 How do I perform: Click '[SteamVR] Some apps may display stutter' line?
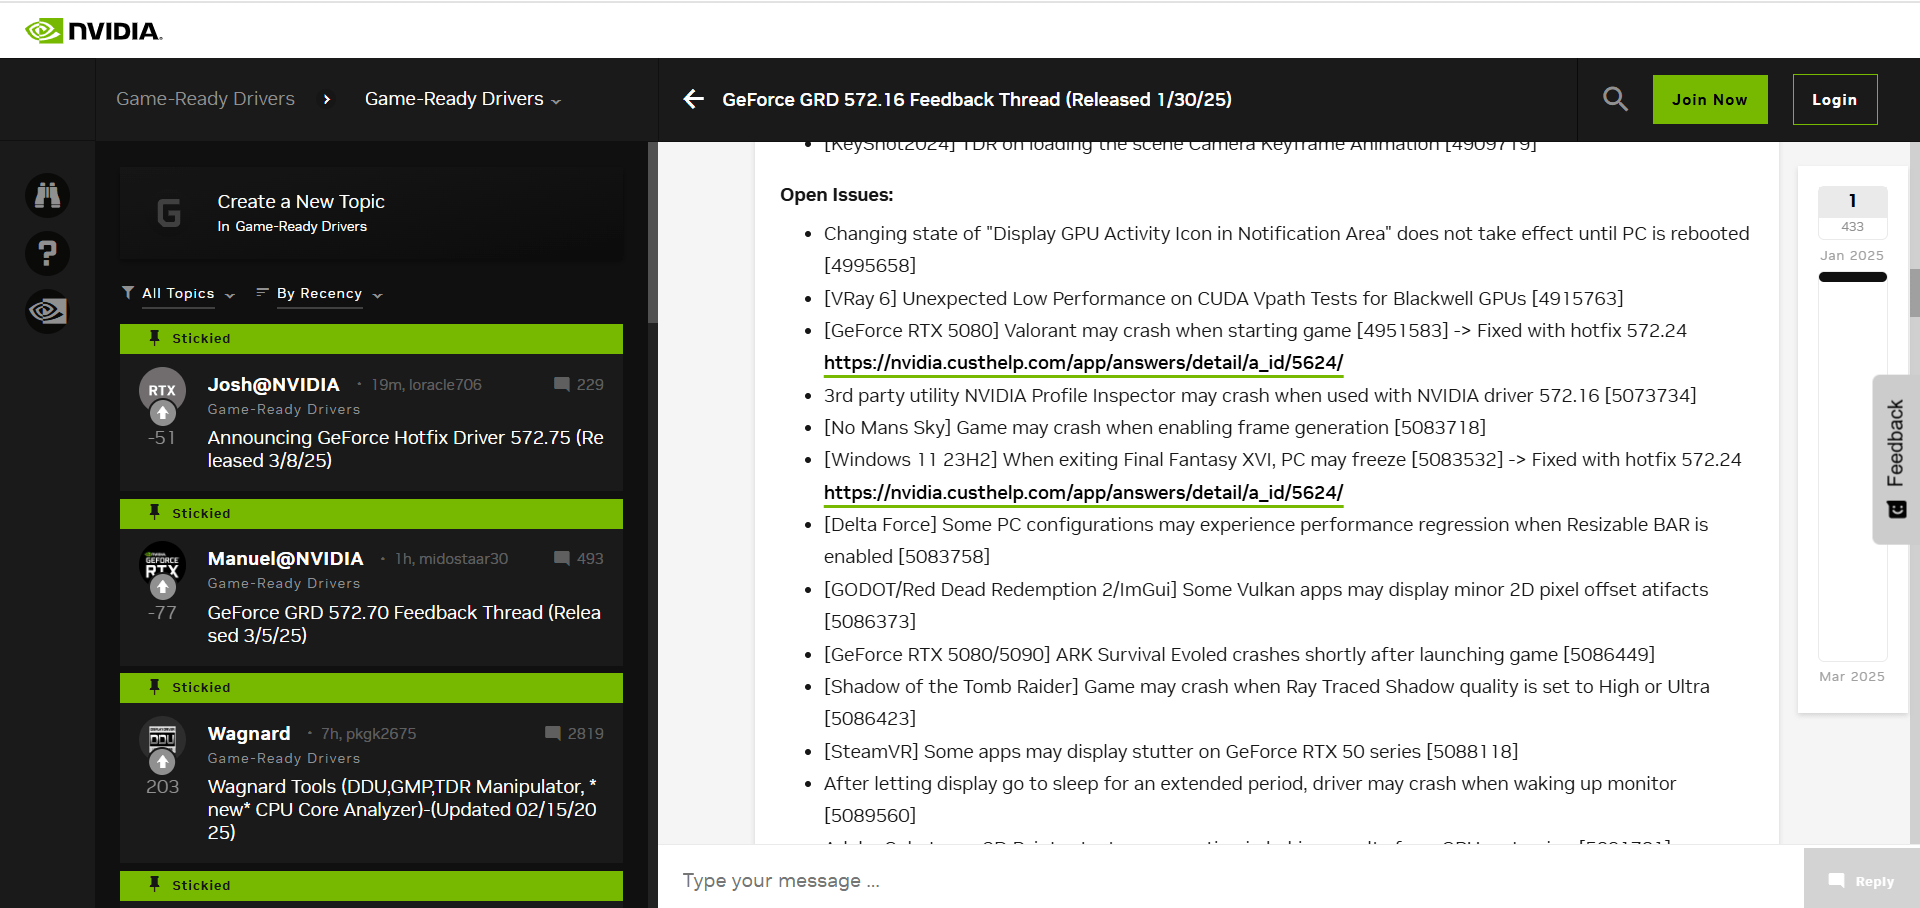pos(1171,751)
